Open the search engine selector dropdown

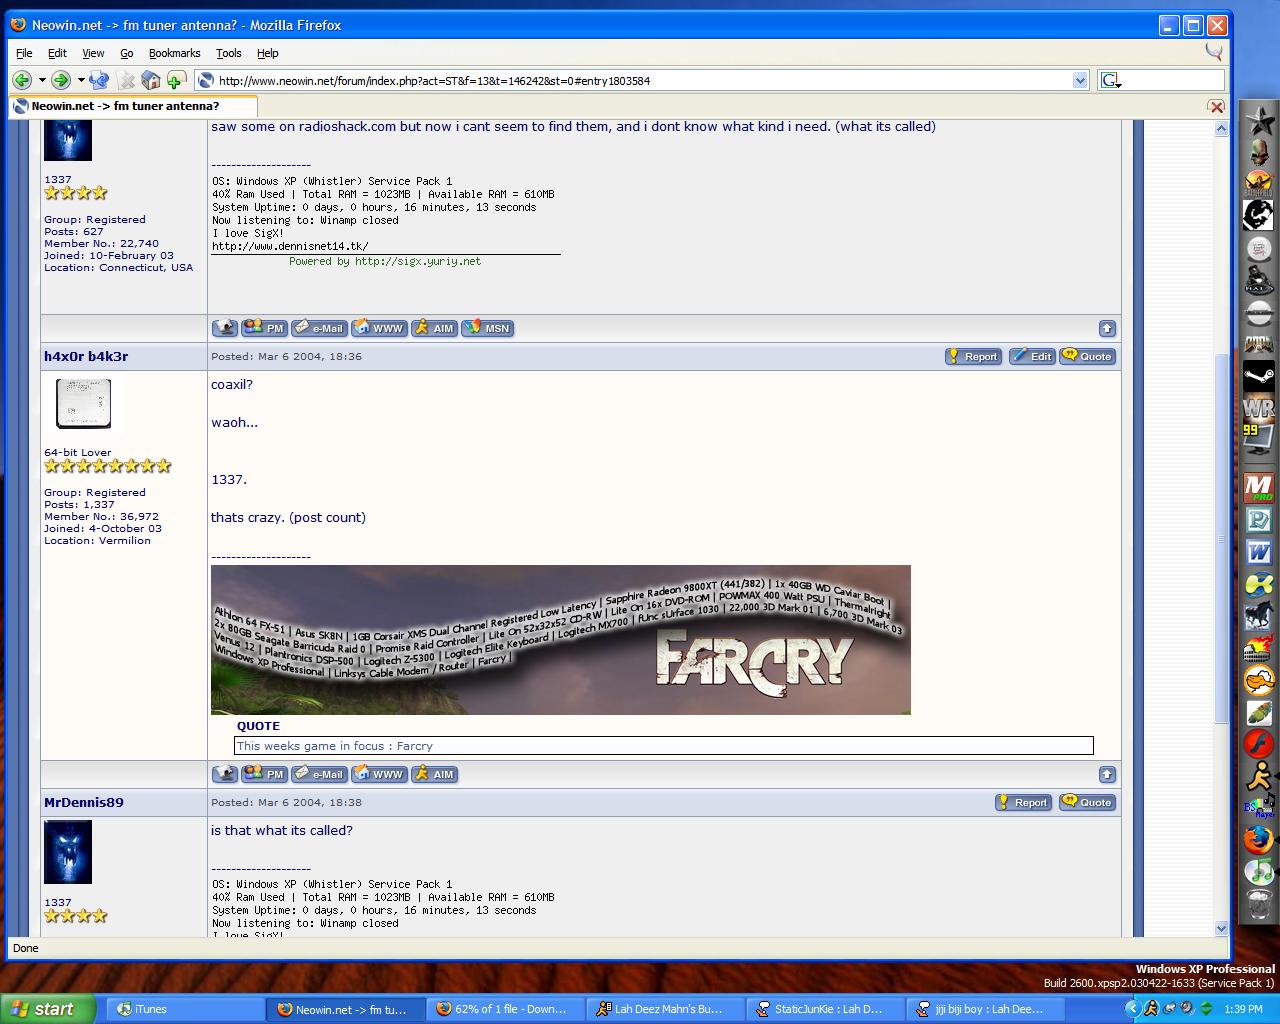[x=1110, y=80]
